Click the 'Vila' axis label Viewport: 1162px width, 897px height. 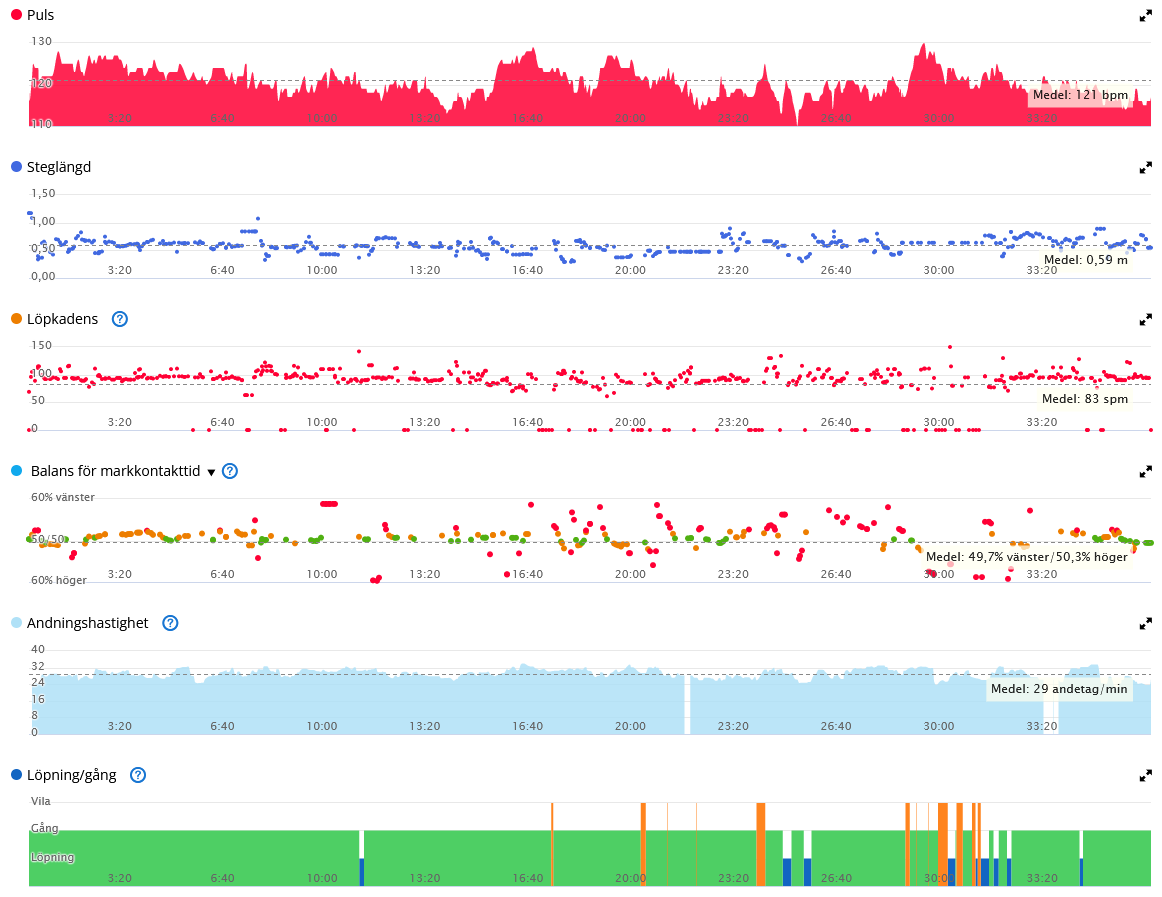coord(41,801)
